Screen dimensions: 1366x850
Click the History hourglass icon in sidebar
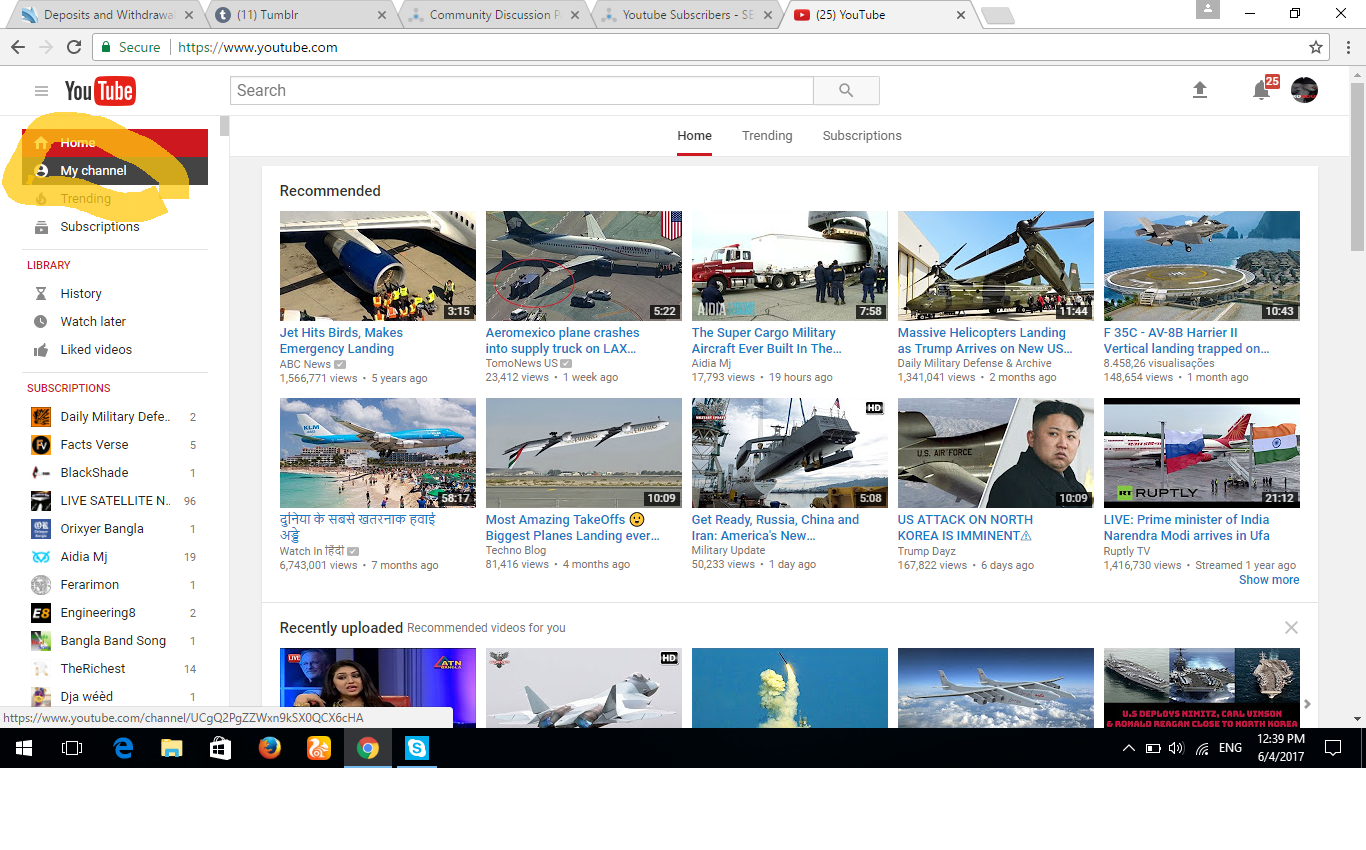(41, 294)
